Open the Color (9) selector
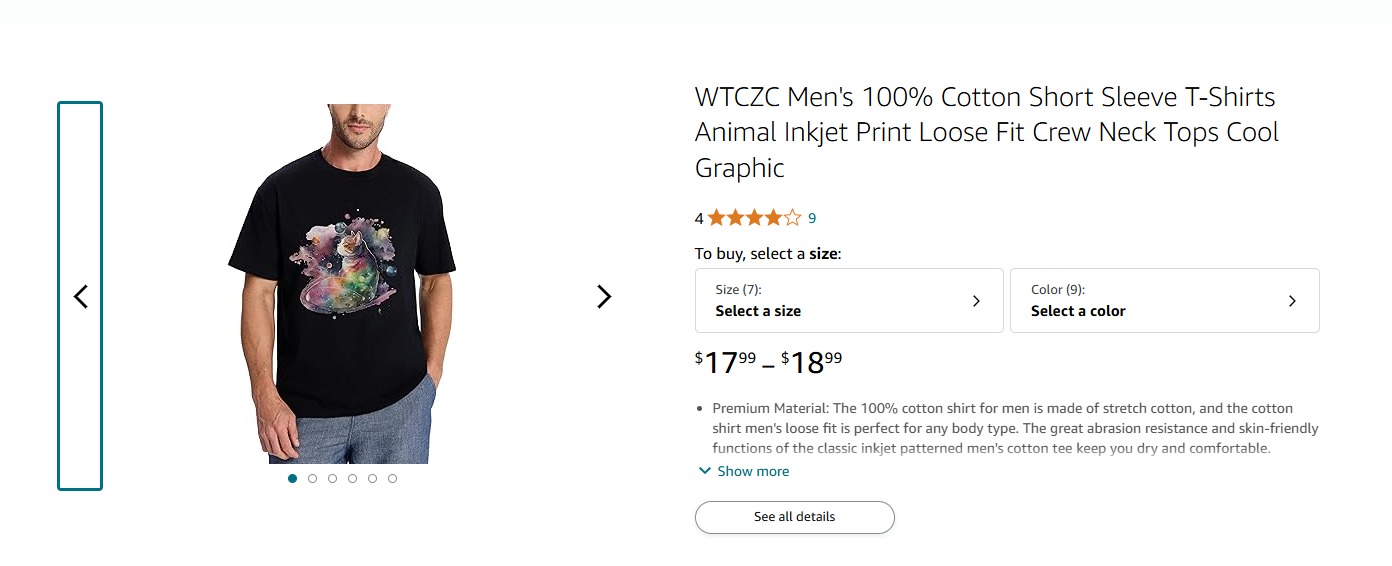This screenshot has width=1392, height=566. click(x=1164, y=300)
